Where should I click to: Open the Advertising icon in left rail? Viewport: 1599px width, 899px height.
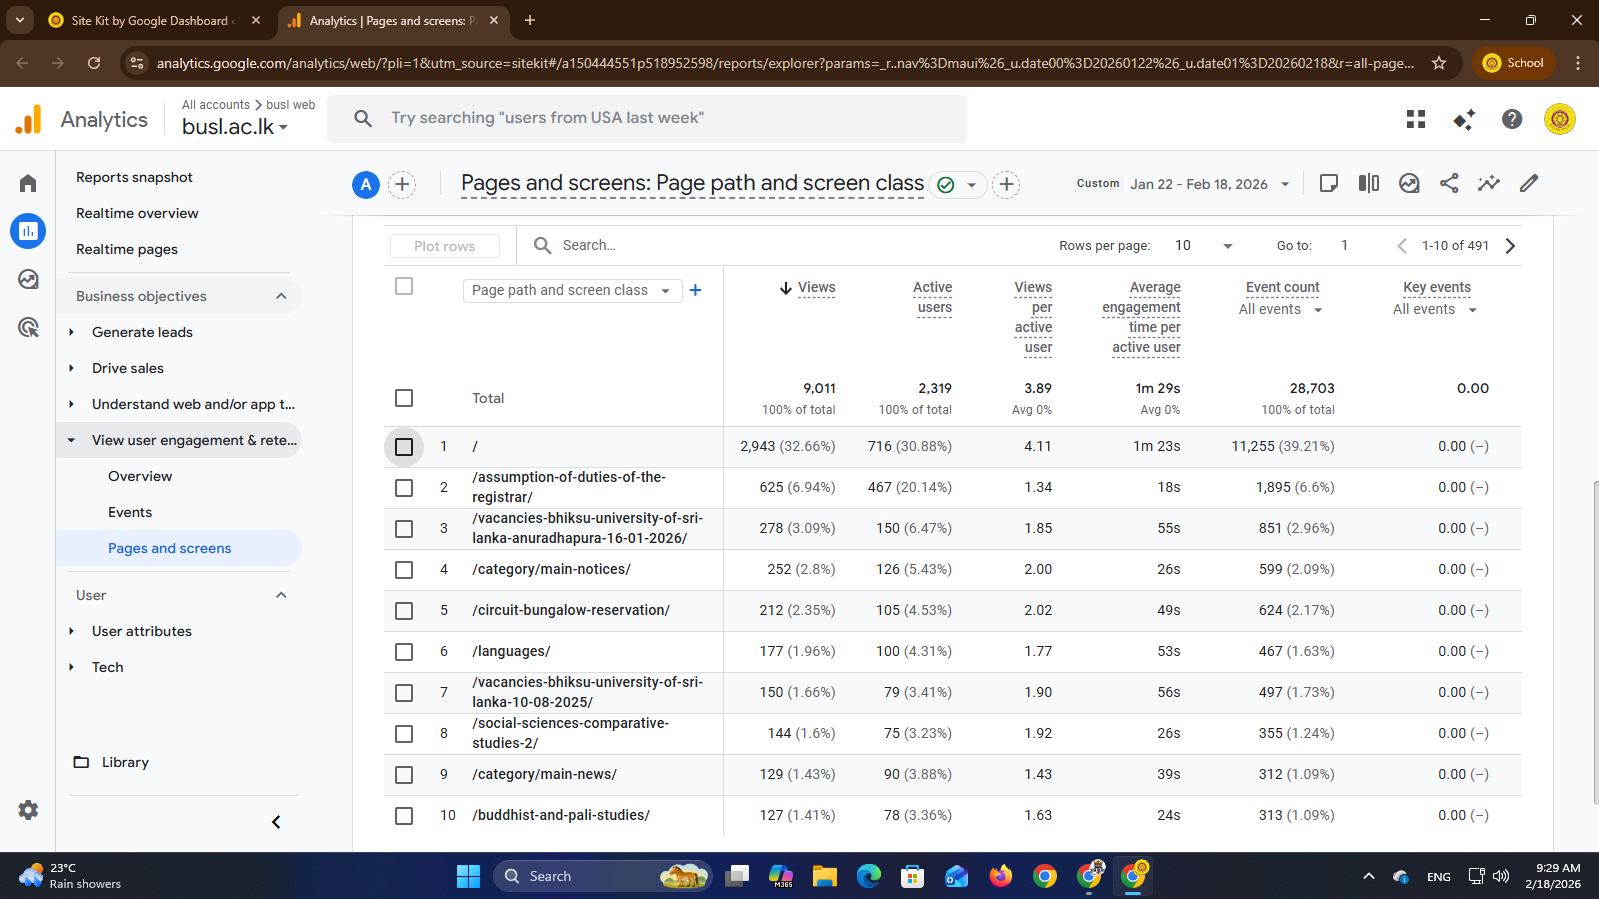pos(28,327)
